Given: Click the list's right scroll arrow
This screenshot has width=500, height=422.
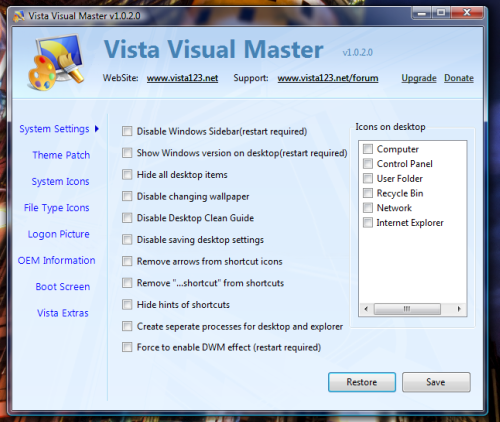Looking at the screenshot, I should click(x=459, y=309).
